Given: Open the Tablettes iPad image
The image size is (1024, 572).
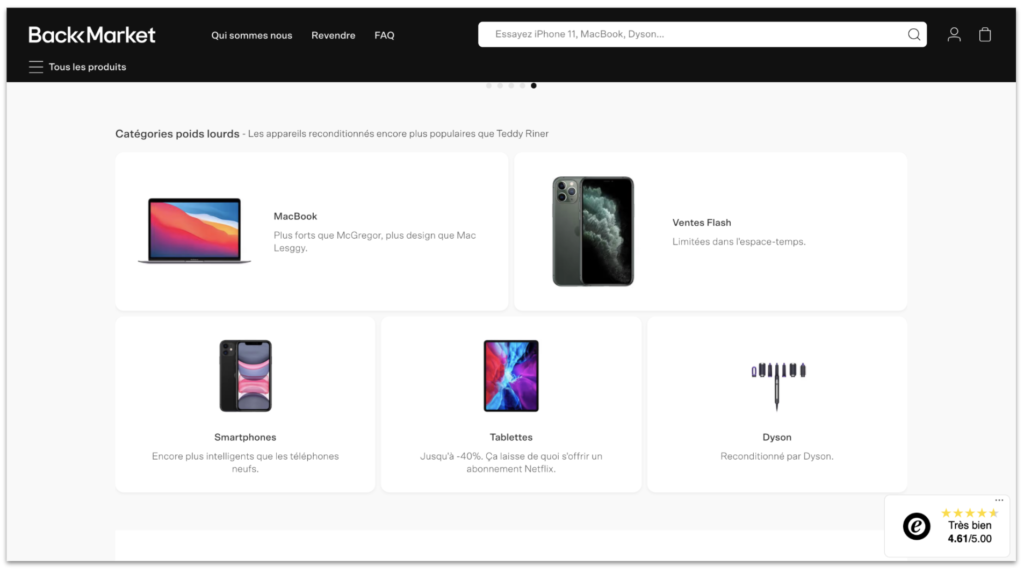Looking at the screenshot, I should click(x=511, y=375).
